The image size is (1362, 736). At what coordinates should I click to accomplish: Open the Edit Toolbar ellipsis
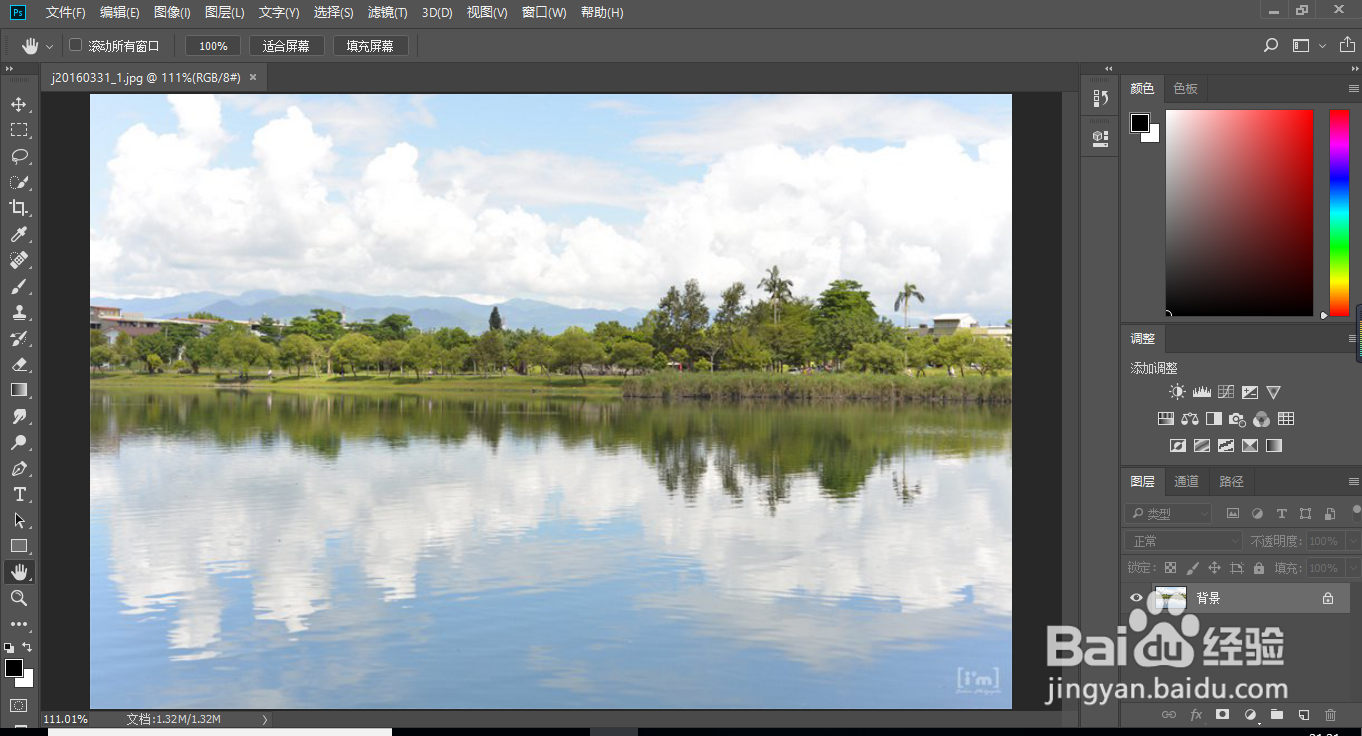18,624
